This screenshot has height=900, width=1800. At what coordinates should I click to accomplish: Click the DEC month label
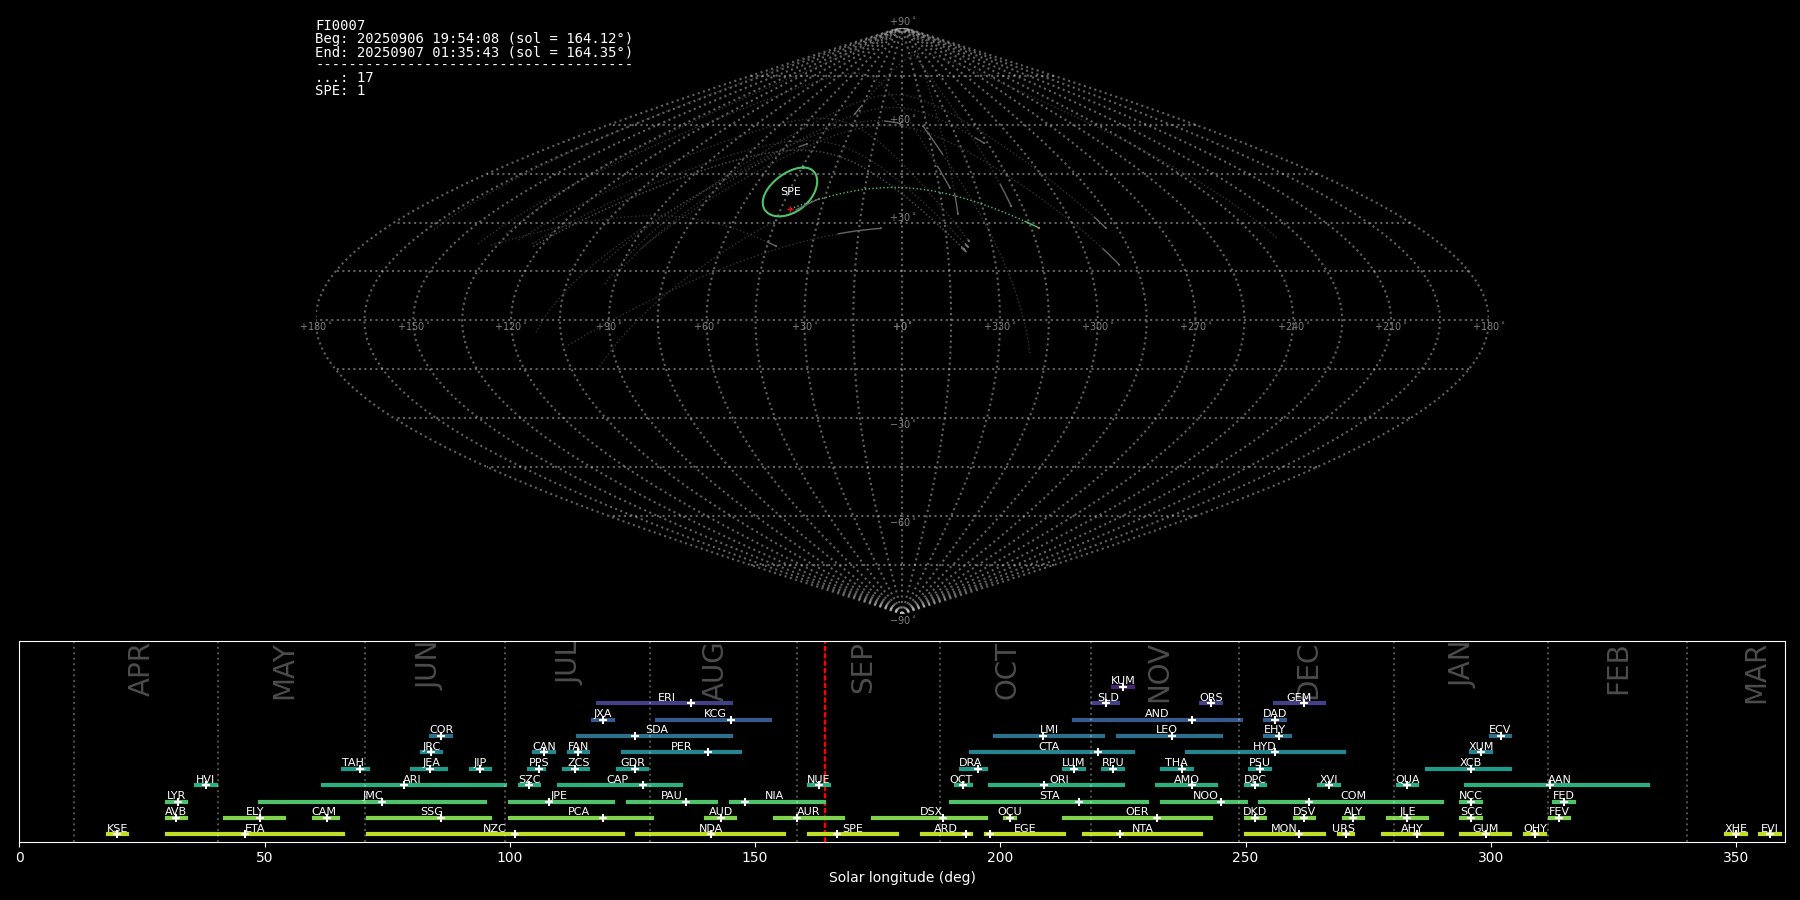[x=1307, y=672]
